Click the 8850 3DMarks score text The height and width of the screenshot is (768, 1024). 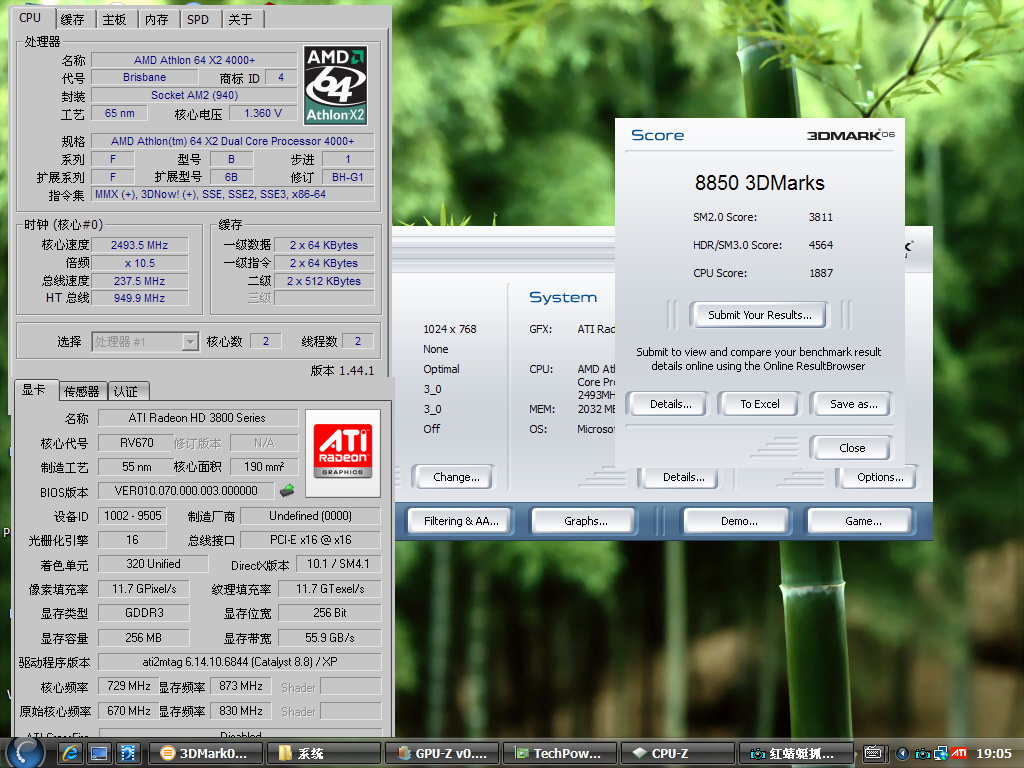point(760,183)
